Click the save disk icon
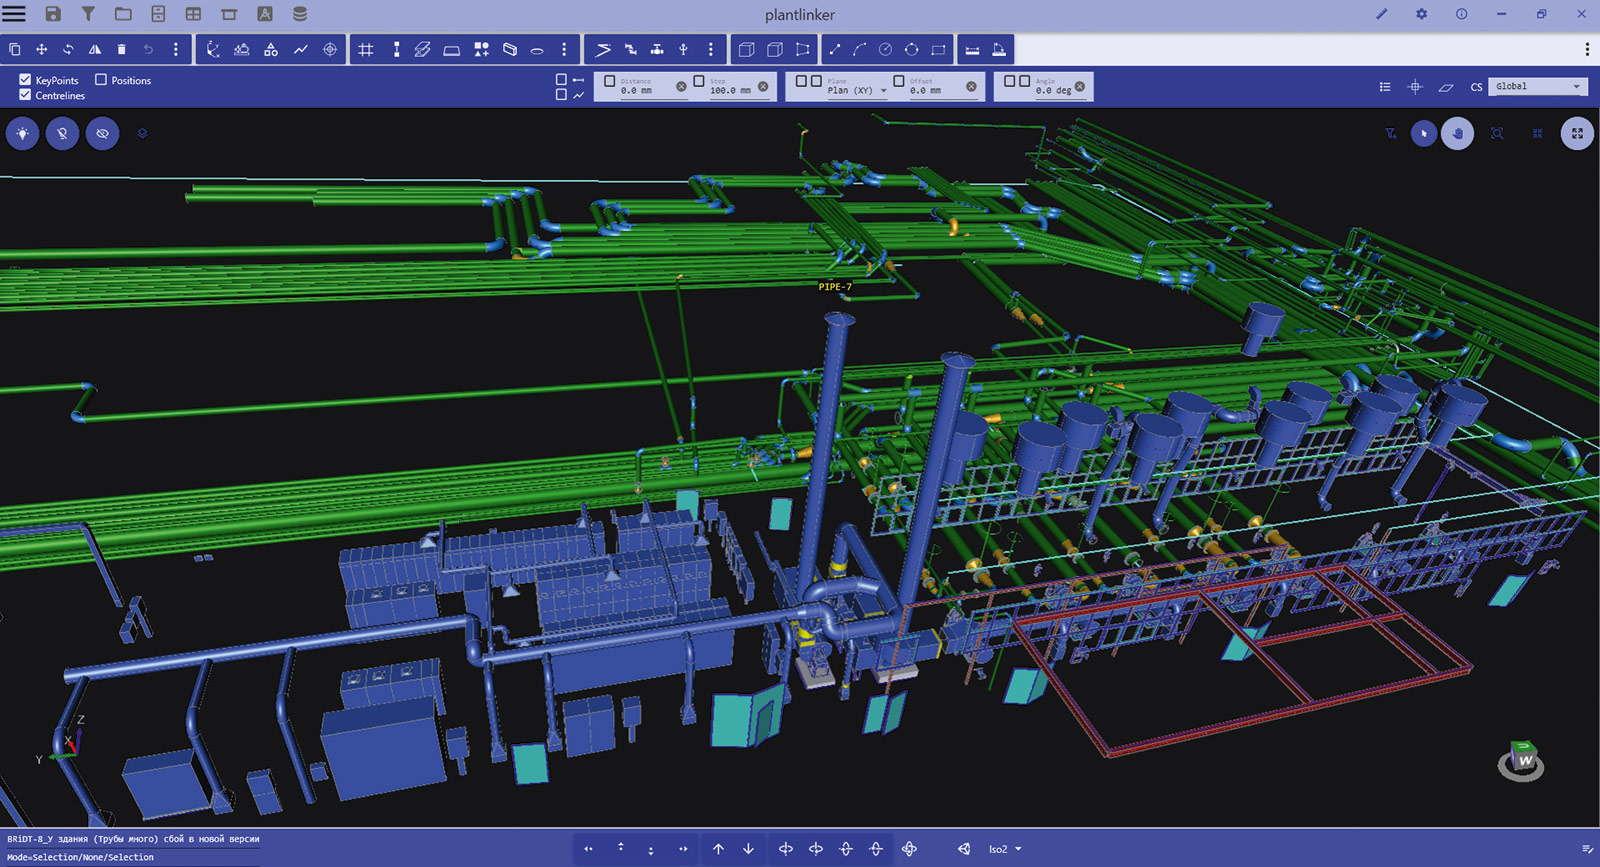 [53, 14]
